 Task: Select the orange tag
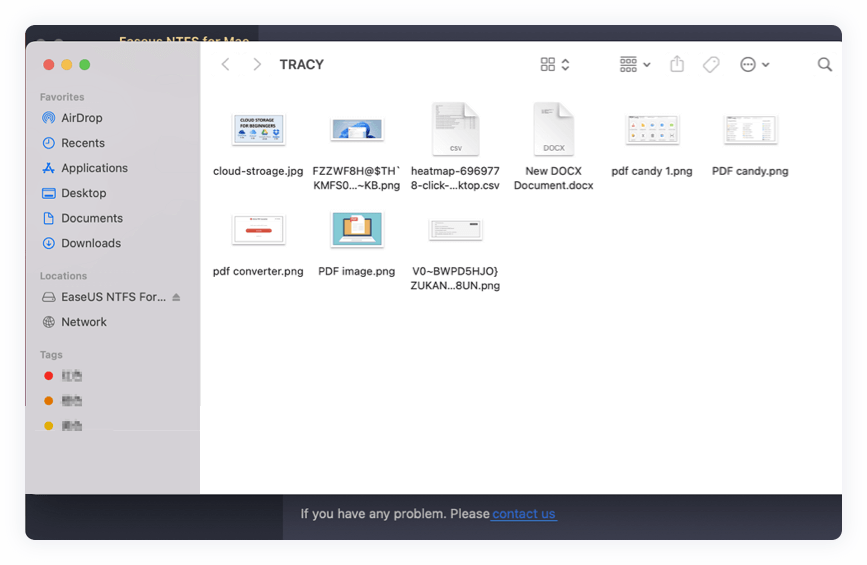[62, 401]
